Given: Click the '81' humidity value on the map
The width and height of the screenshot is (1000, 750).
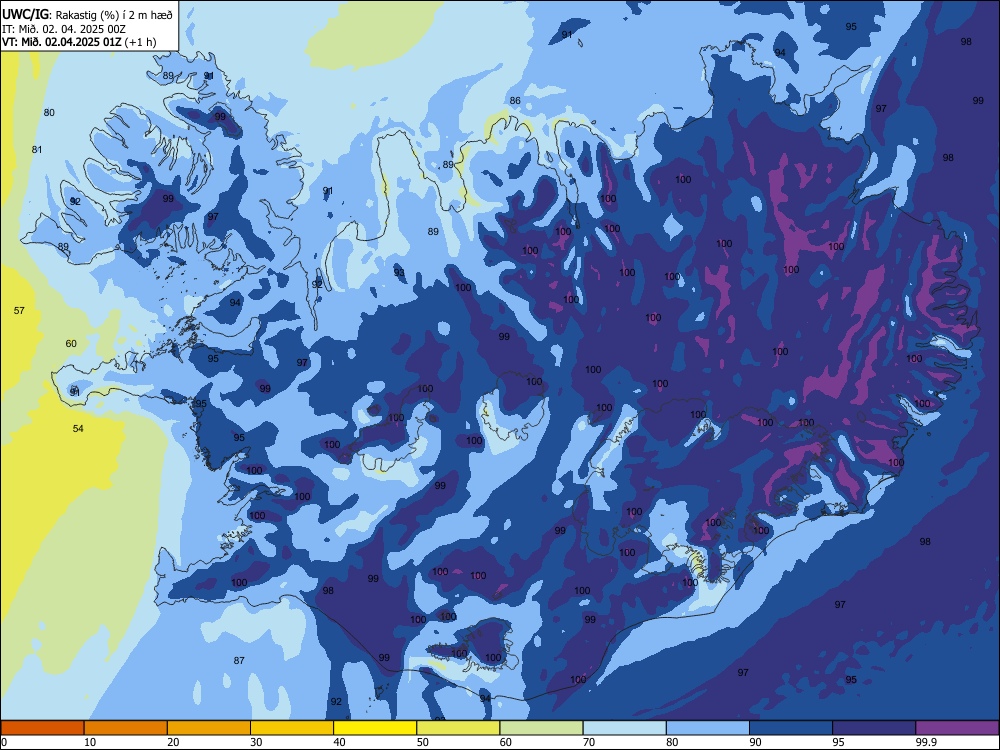Looking at the screenshot, I should (37, 149).
